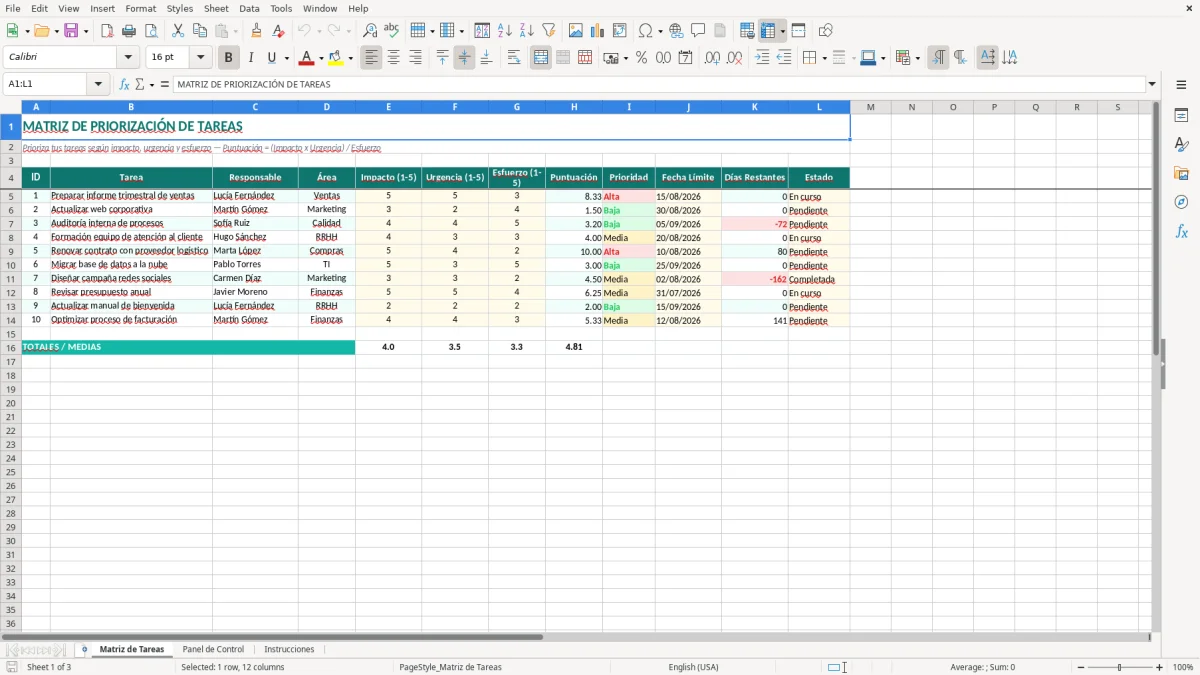Viewport: 1200px width, 675px height.
Task: Expand the Name Box dropdown
Action: coord(99,84)
